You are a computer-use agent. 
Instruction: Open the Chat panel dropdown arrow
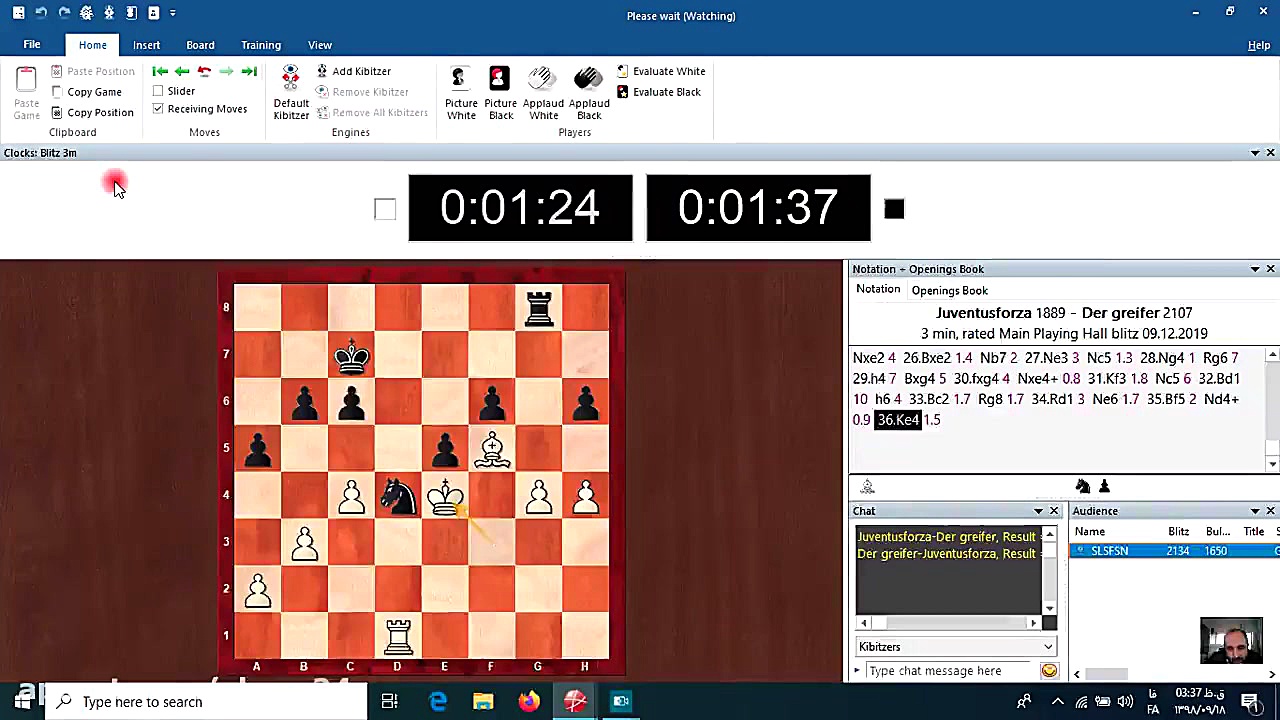click(1038, 511)
